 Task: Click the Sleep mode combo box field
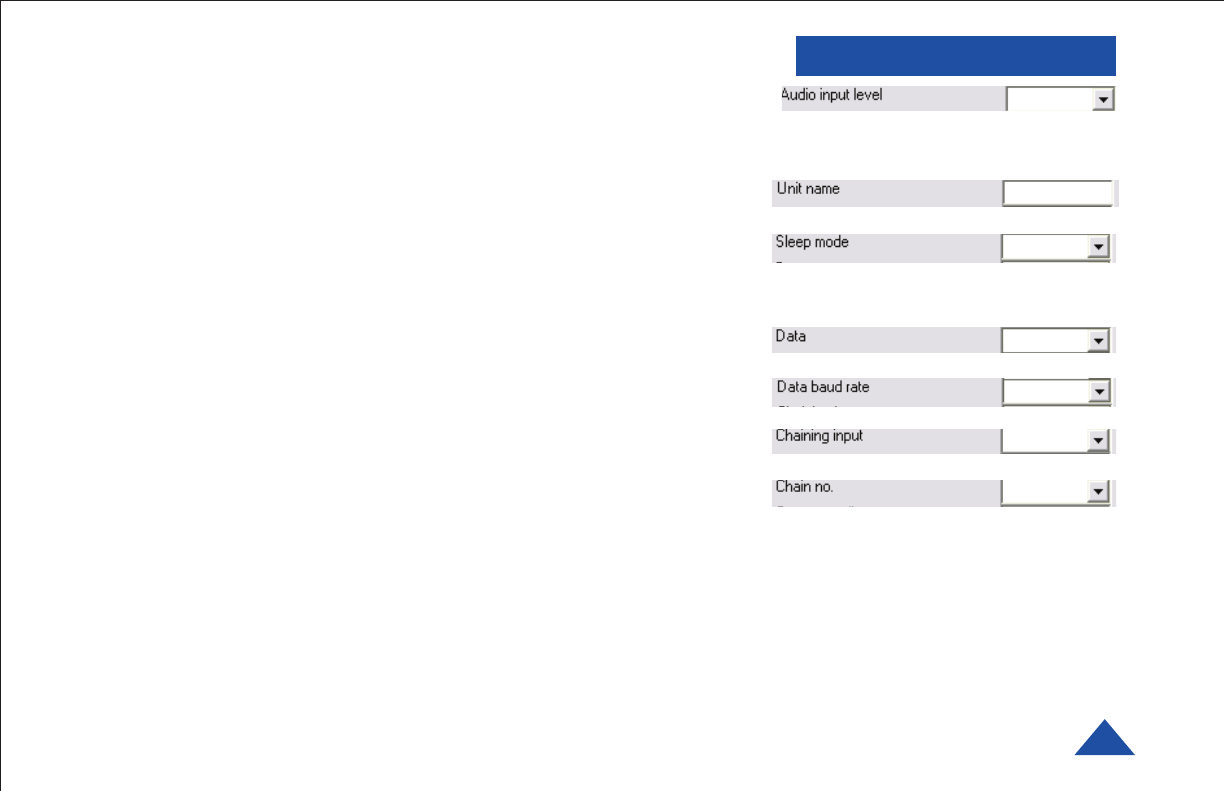(x=1055, y=247)
